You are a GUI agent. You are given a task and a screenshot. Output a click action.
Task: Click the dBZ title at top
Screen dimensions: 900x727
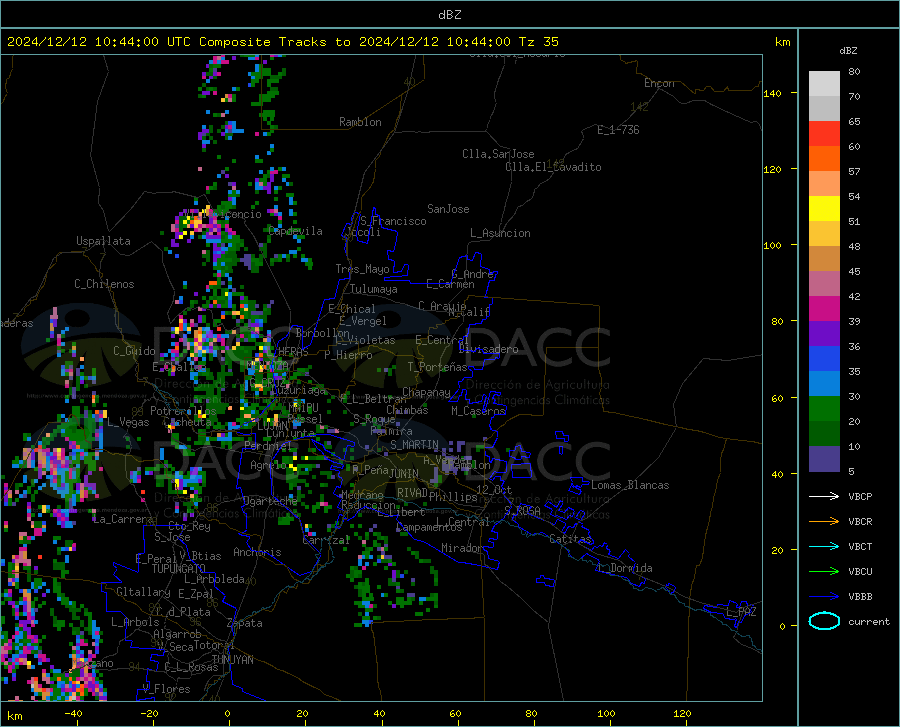[x=449, y=15]
